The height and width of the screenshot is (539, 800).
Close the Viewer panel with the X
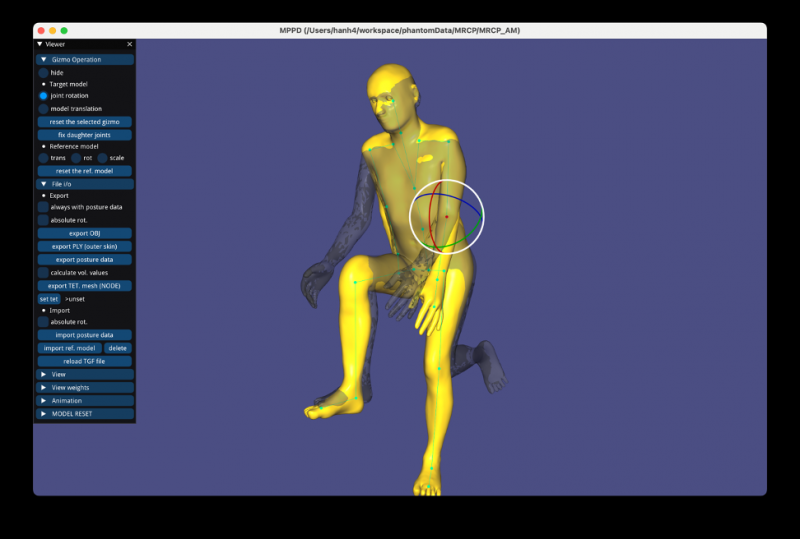(x=129, y=45)
